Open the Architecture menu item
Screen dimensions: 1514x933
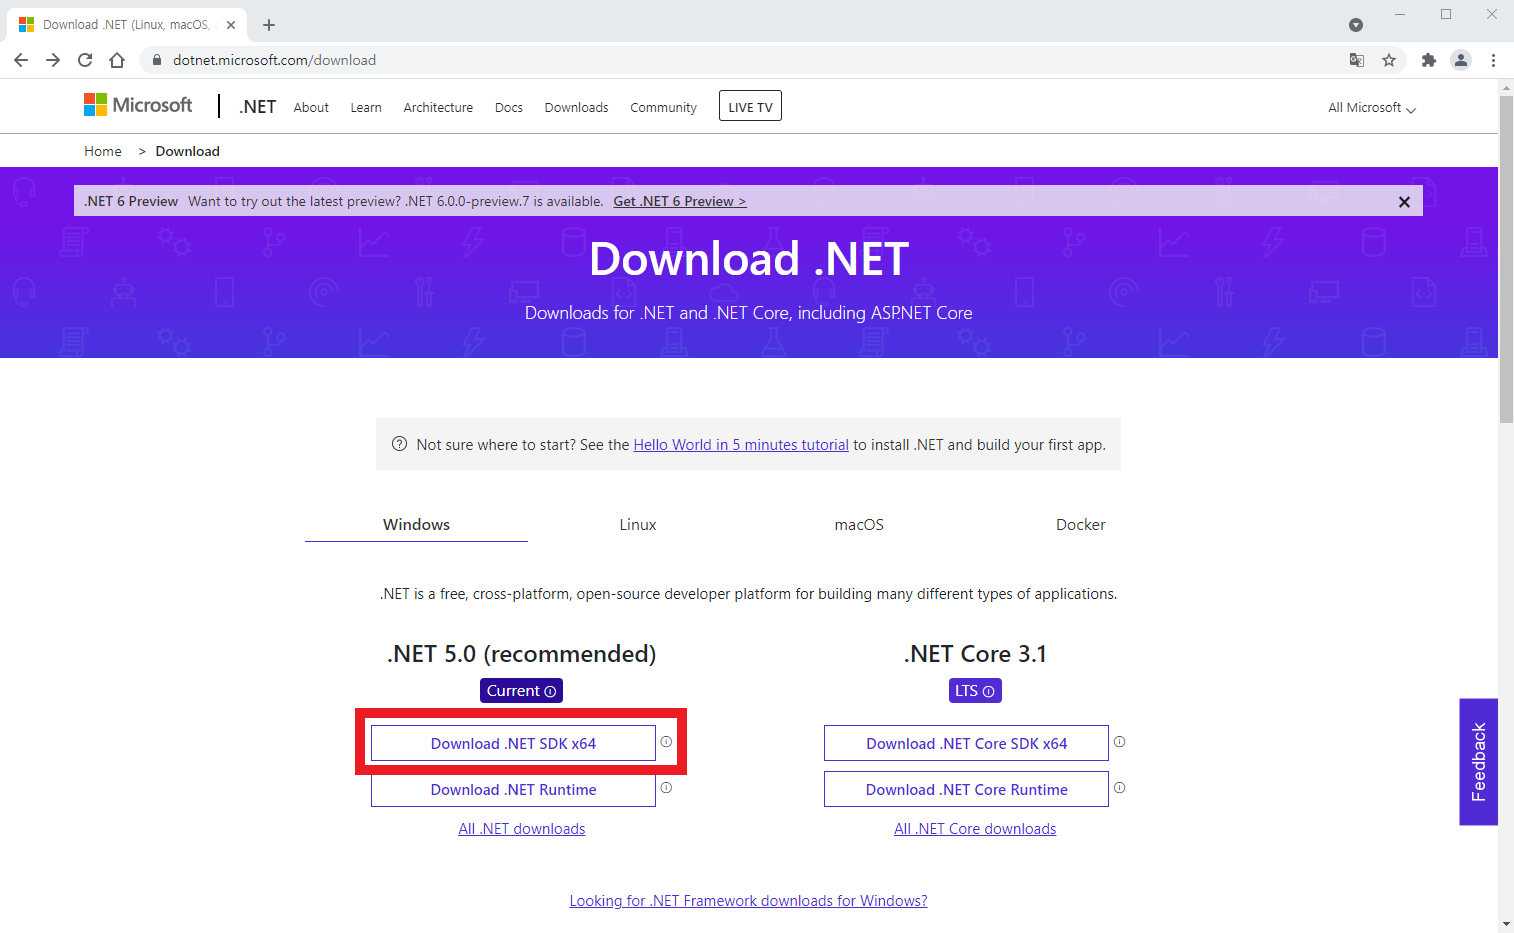[x=438, y=108]
